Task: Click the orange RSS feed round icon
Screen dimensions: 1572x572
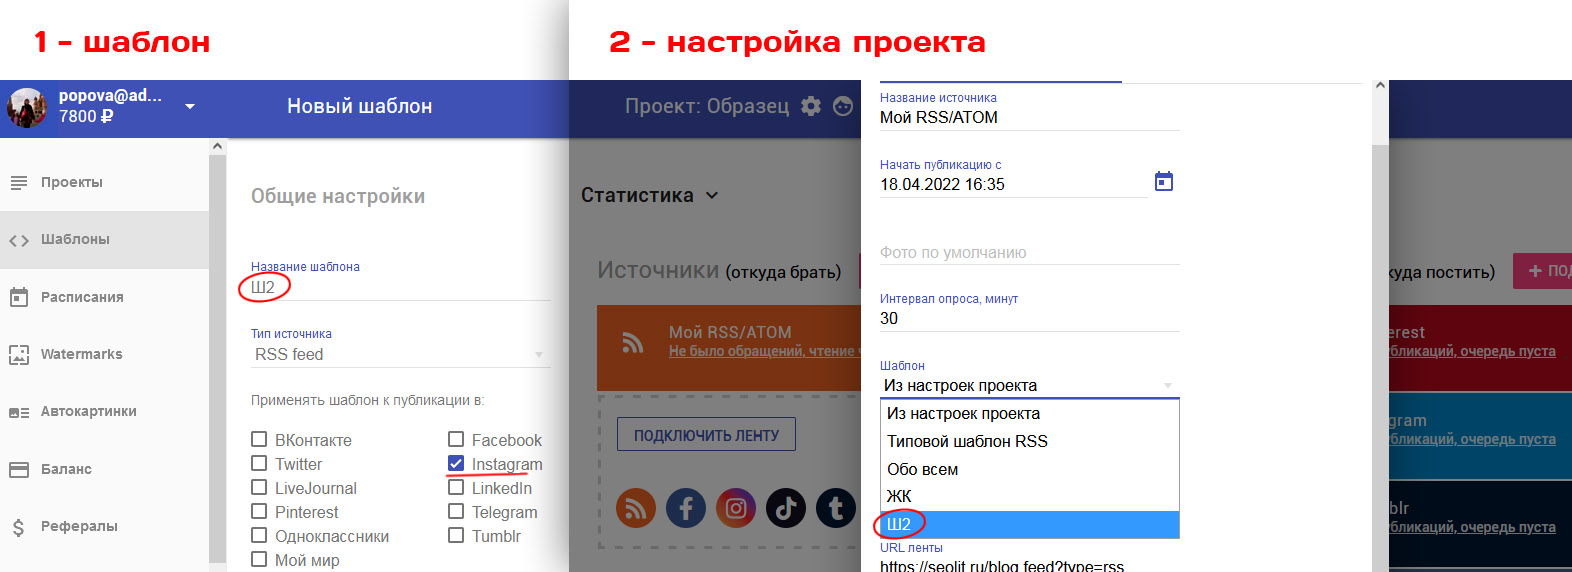Action: click(635, 508)
